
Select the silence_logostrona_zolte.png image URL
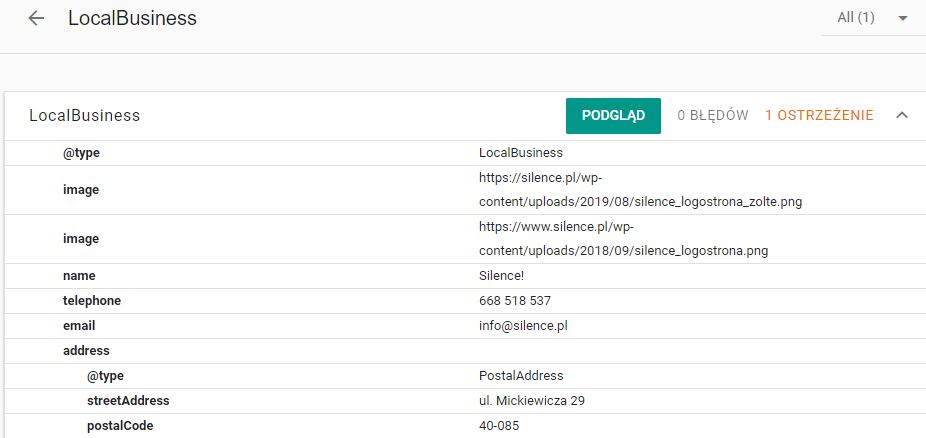pos(640,190)
